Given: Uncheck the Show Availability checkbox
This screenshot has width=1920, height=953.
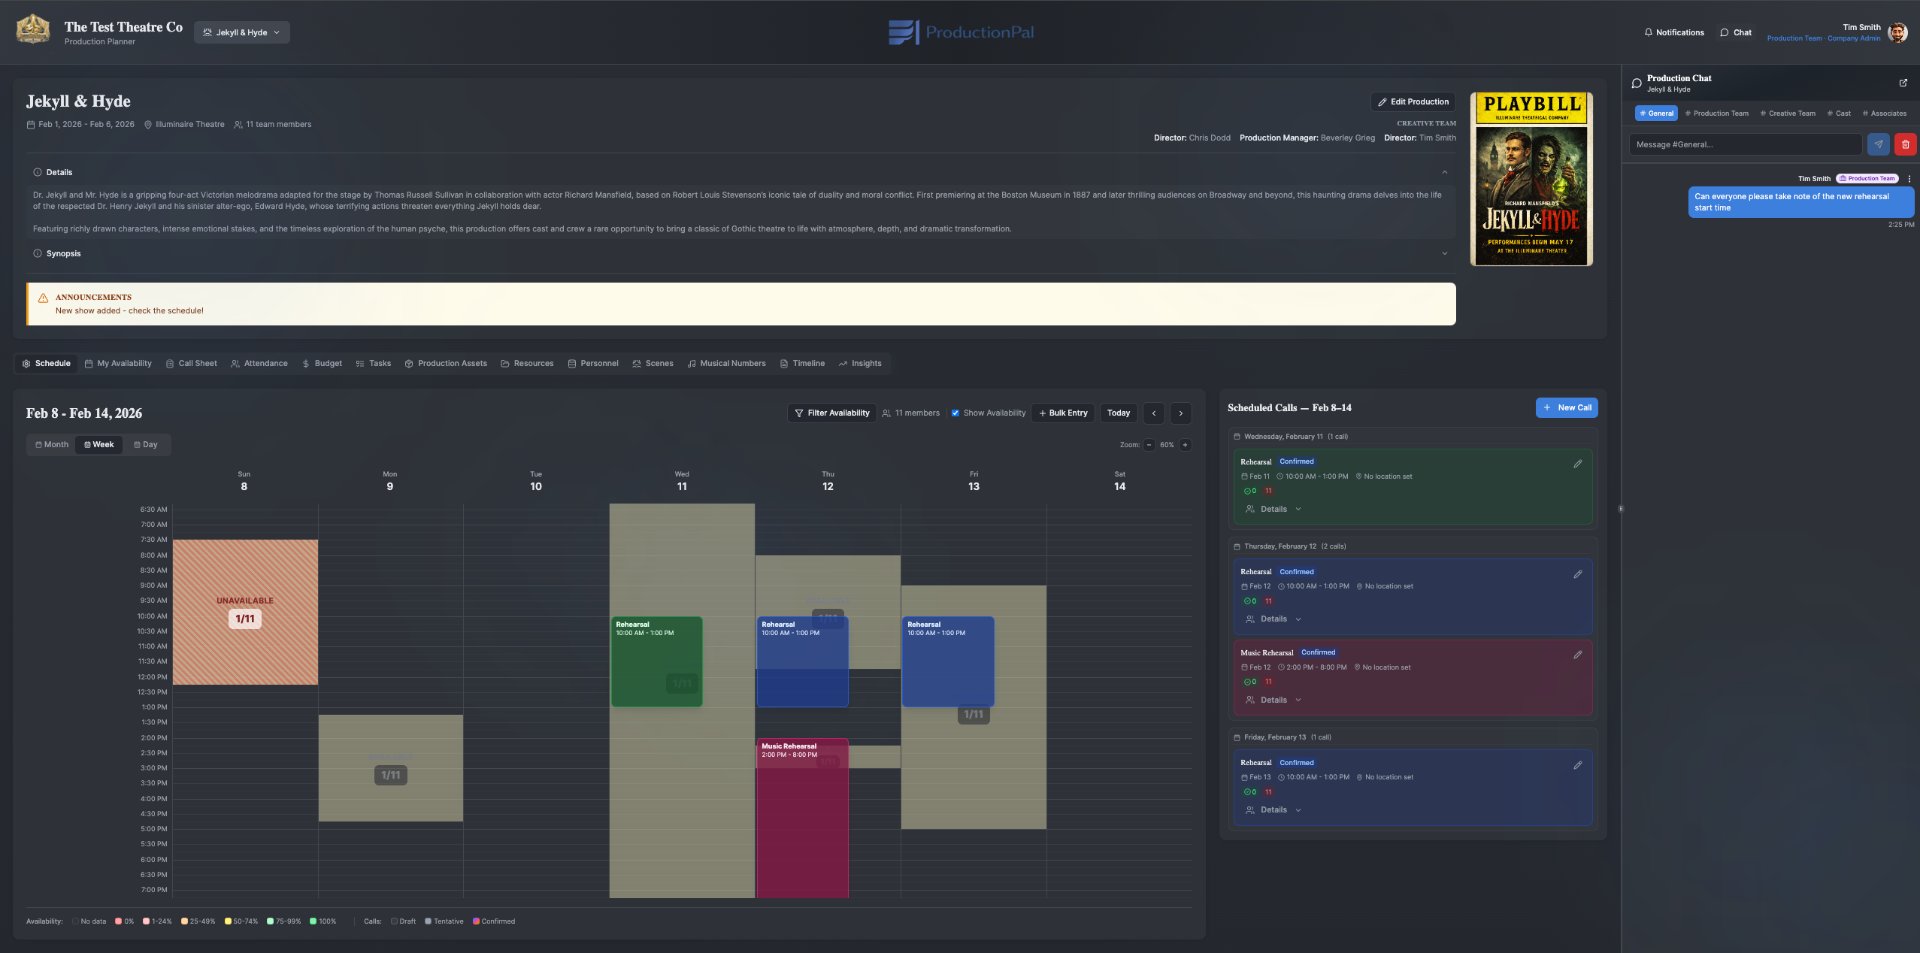Looking at the screenshot, I should [x=955, y=413].
